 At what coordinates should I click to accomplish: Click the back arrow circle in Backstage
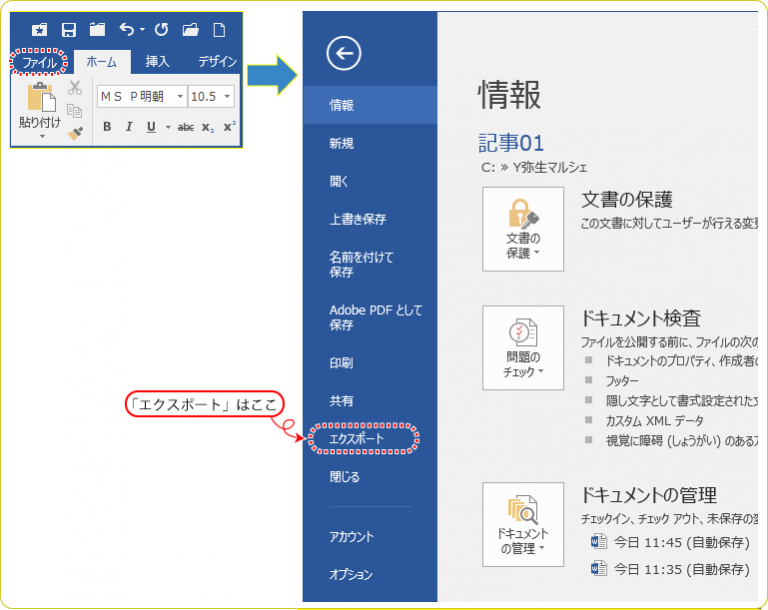[x=344, y=53]
